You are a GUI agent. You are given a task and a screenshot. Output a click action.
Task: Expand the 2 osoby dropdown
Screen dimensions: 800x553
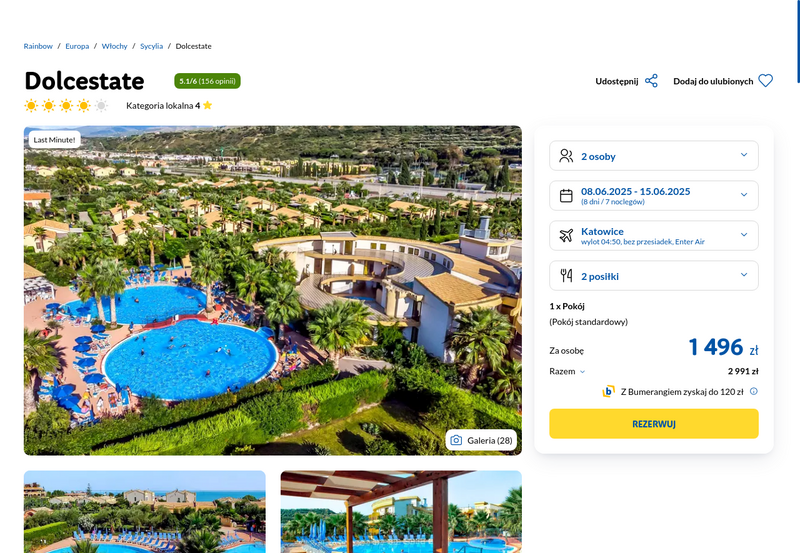(x=654, y=156)
